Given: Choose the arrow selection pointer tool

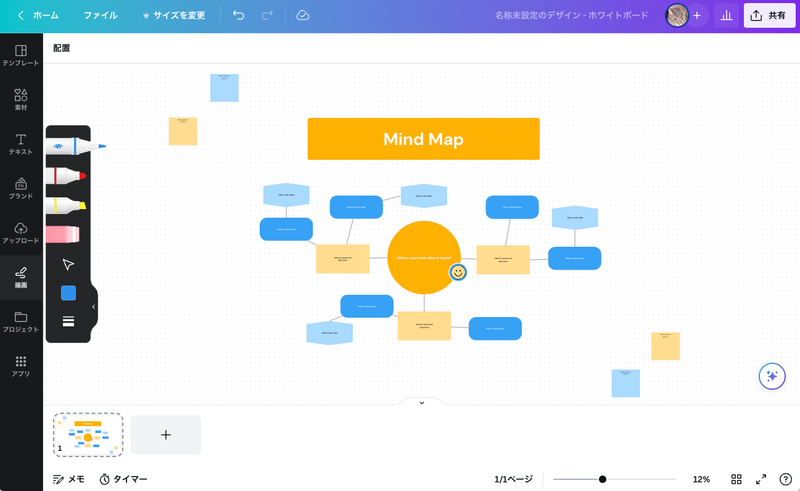Looking at the screenshot, I should [68, 264].
